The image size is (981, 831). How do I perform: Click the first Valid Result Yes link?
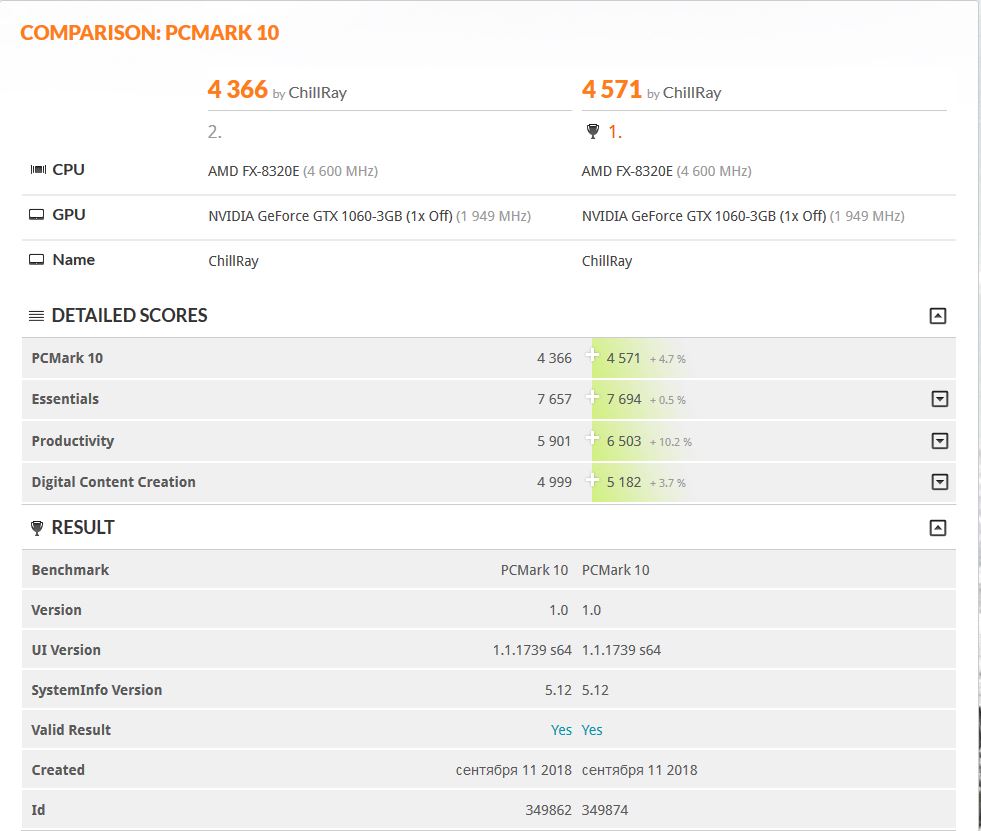561,730
